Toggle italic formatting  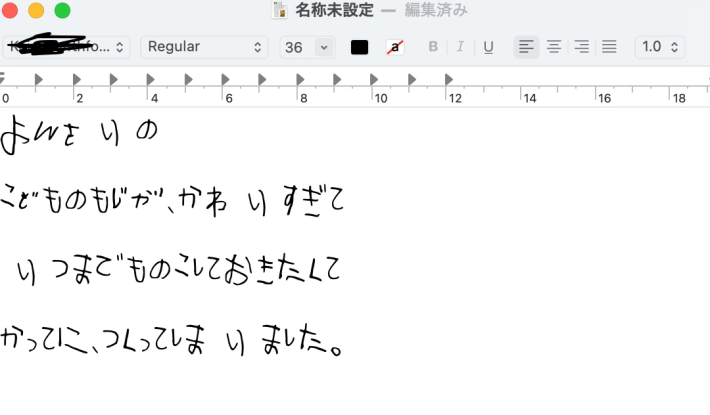(x=461, y=47)
